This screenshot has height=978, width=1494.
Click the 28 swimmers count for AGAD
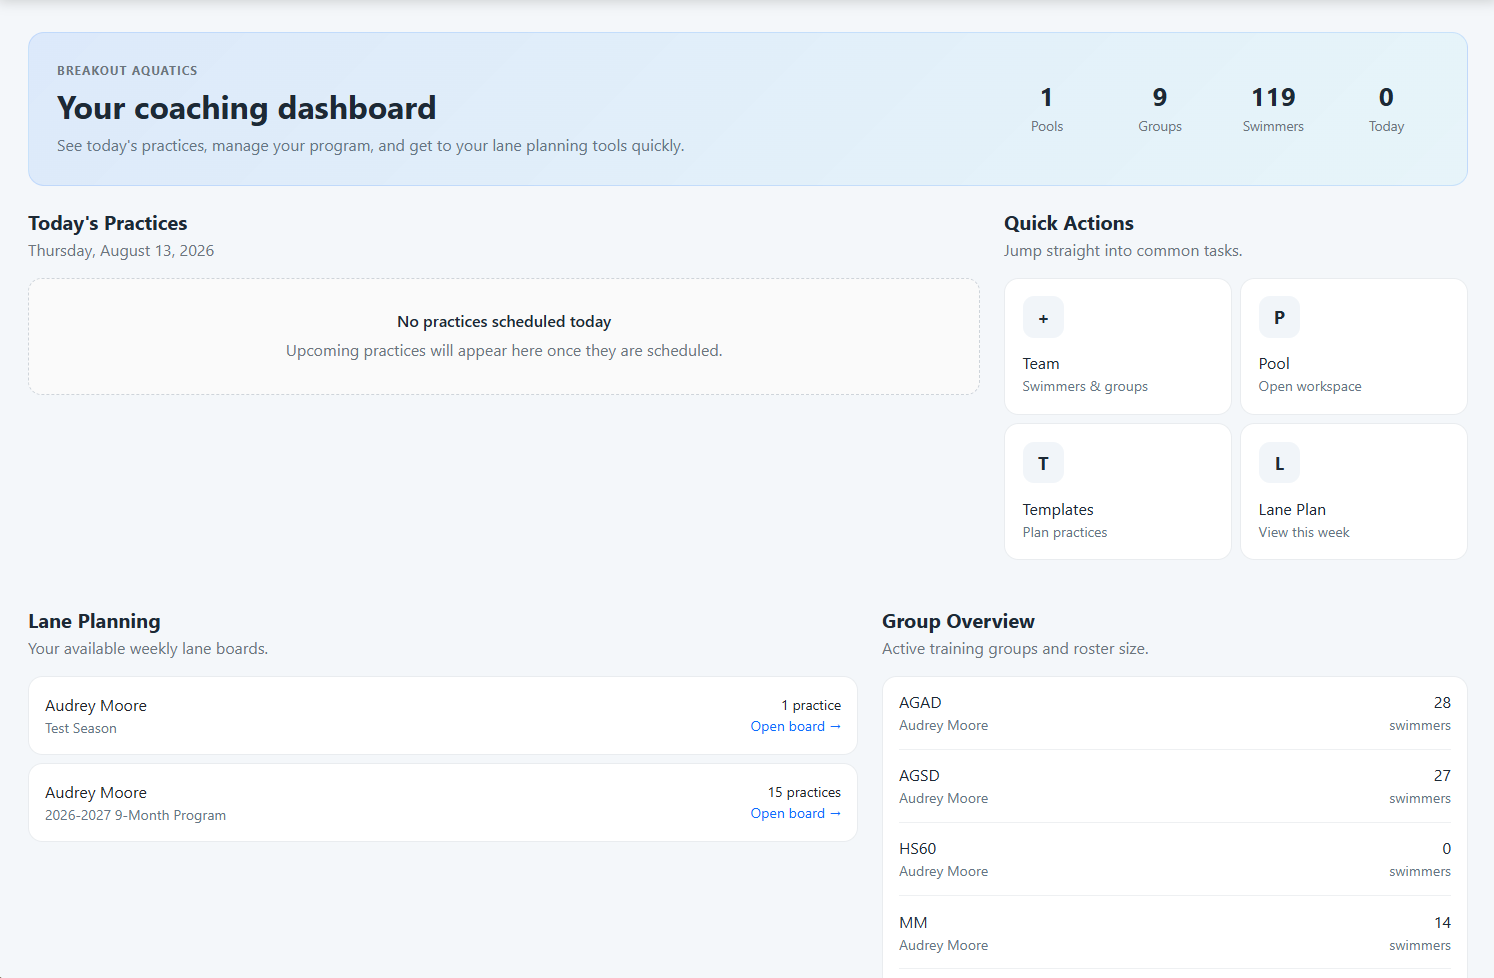click(x=1420, y=714)
